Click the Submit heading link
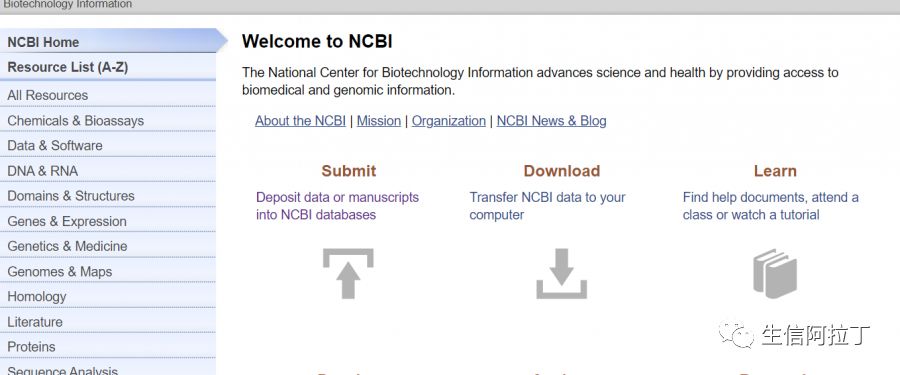900x375 pixels. (x=348, y=171)
